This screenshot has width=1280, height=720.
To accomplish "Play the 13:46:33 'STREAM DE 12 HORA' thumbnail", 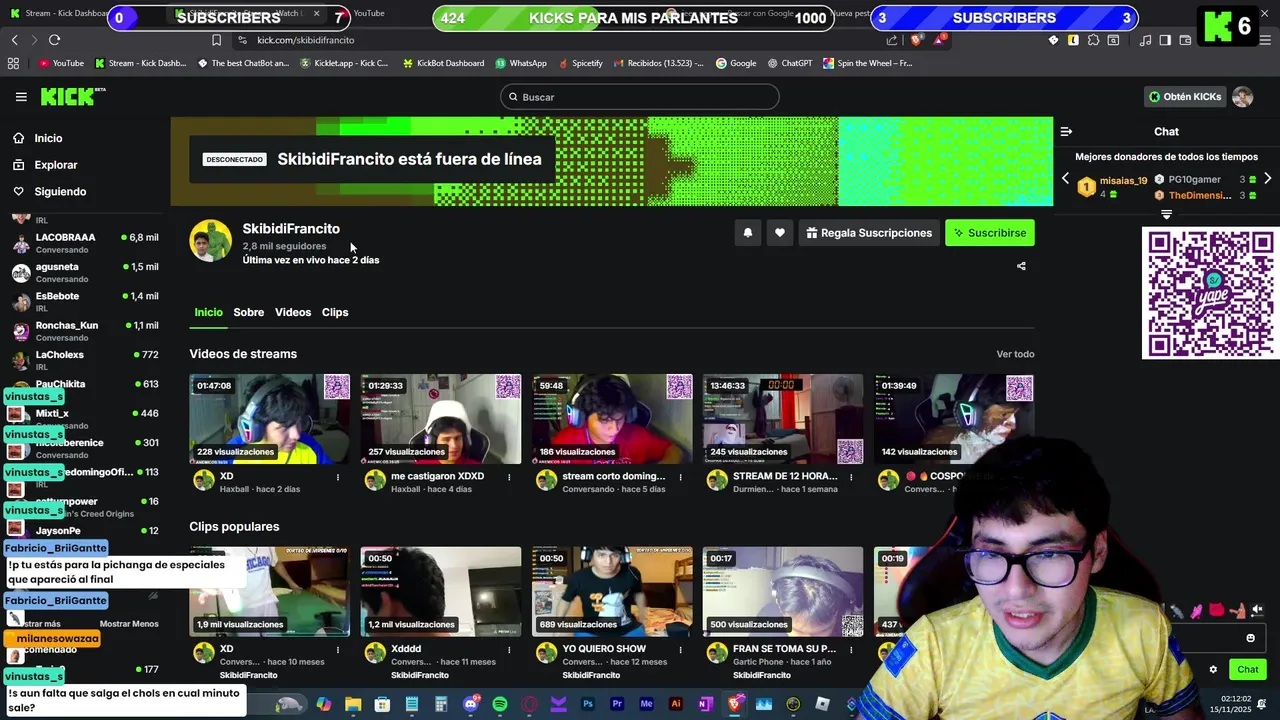I will pyautogui.click(x=783, y=419).
